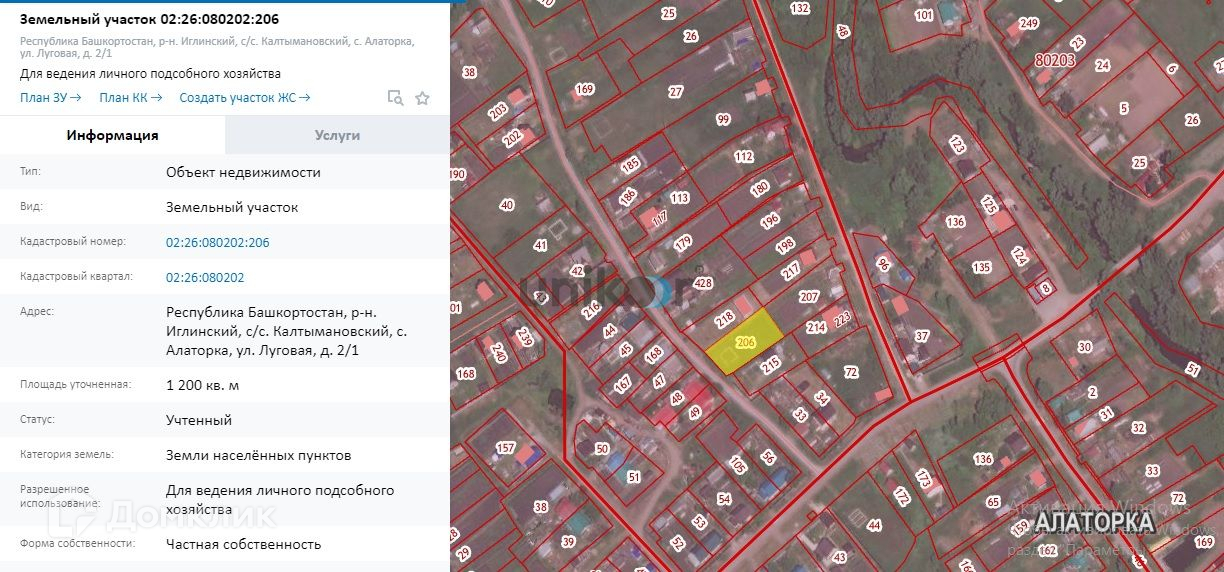Click the value Объект недвижимости
1224x572 pixels.
[243, 172]
